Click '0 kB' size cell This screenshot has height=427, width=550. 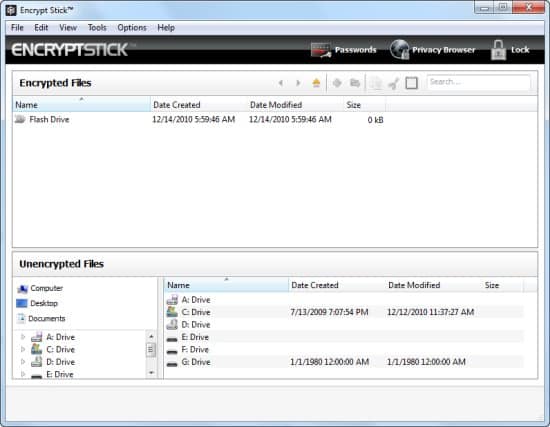pyautogui.click(x=375, y=120)
